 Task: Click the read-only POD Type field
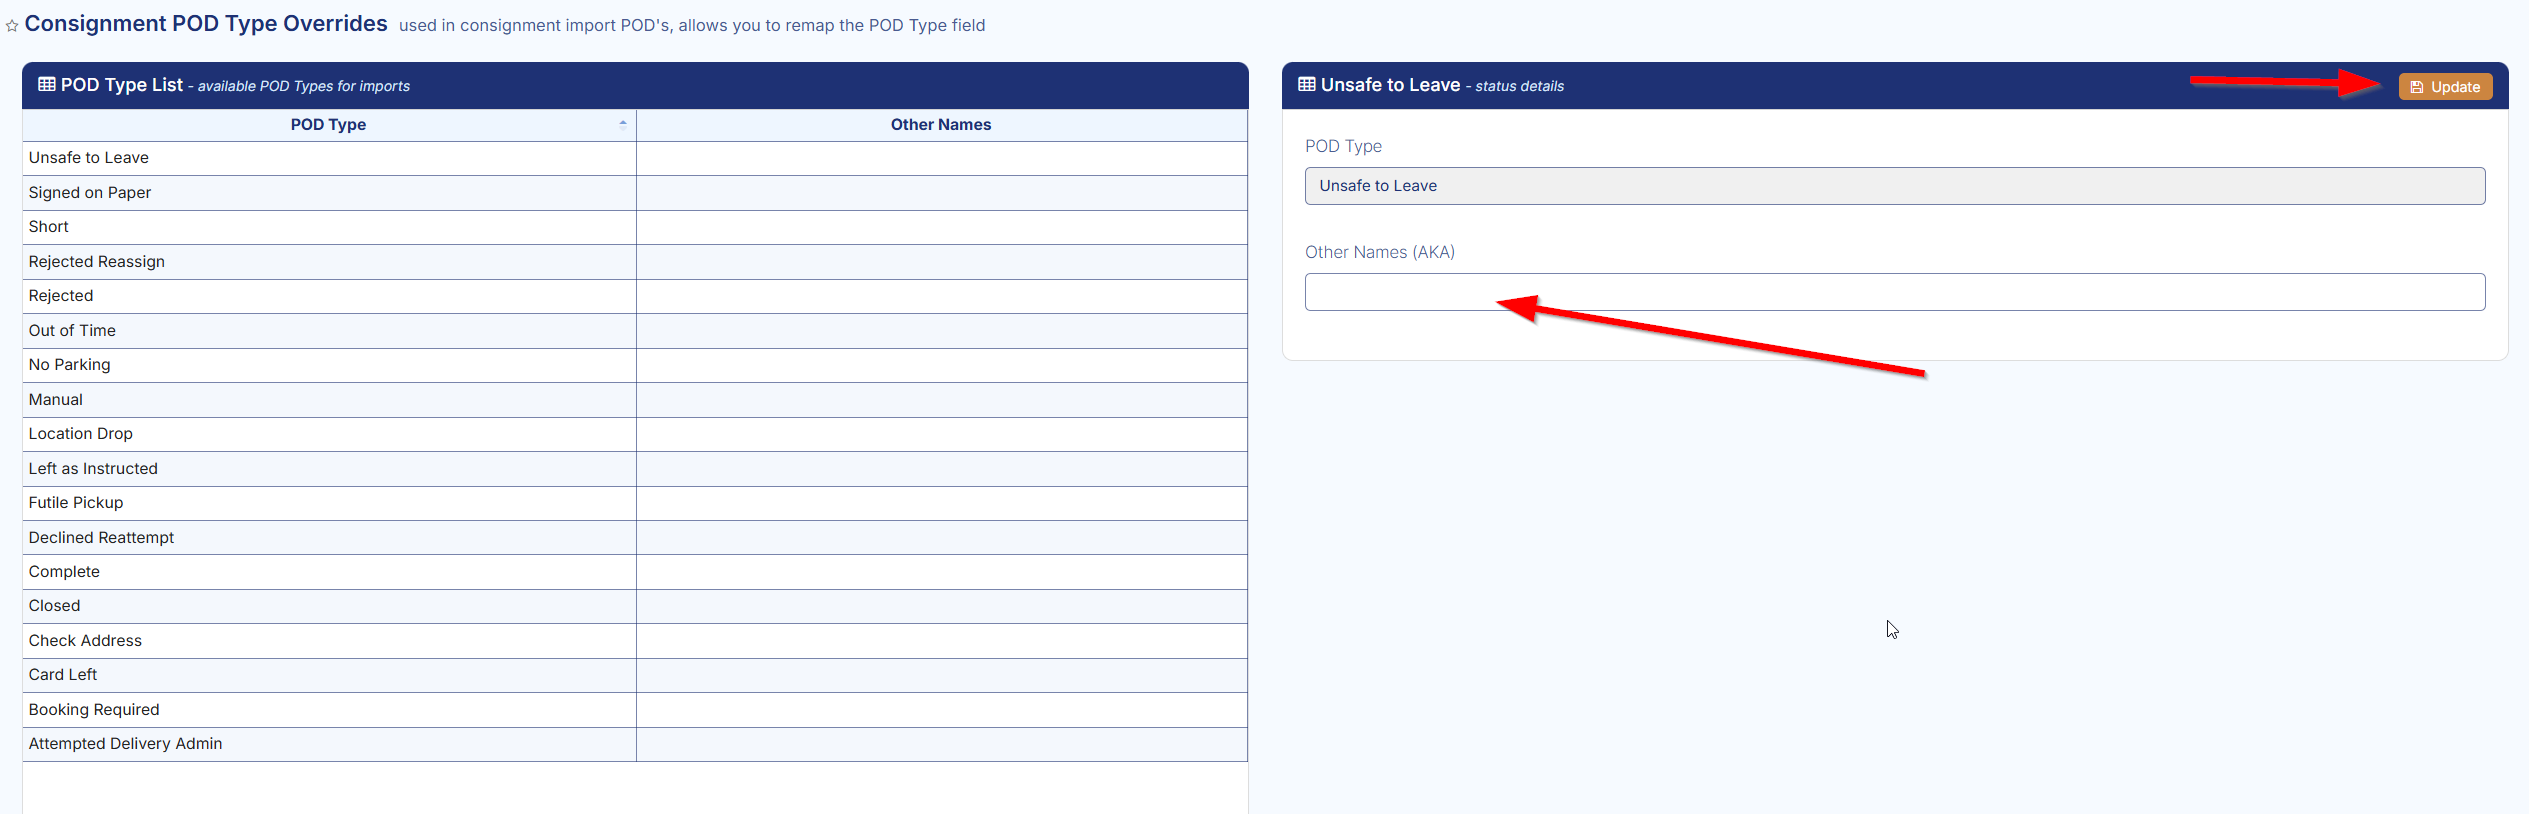tap(1894, 186)
